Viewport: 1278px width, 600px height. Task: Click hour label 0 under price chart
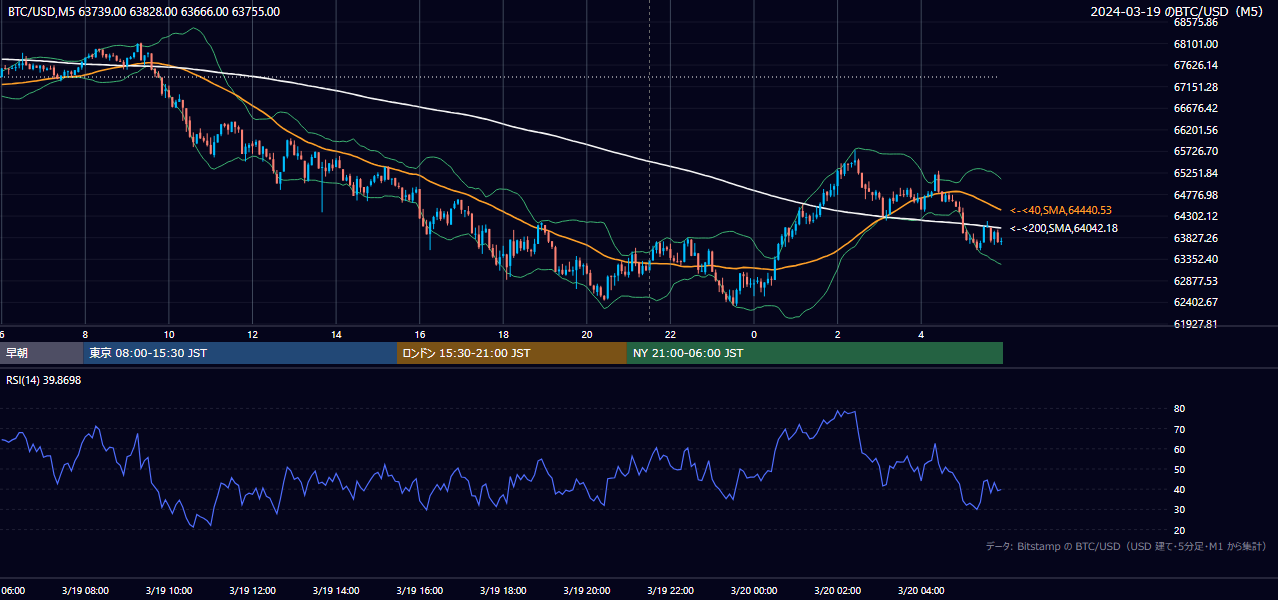tap(754, 334)
